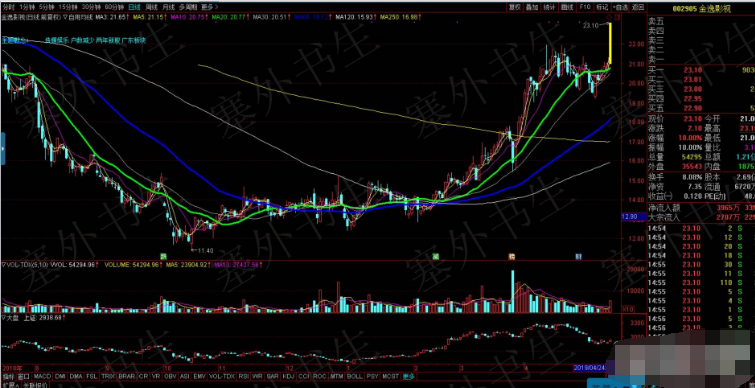Open the 关联报价 tab
The height and width of the screenshot is (388, 755).
[36, 385]
